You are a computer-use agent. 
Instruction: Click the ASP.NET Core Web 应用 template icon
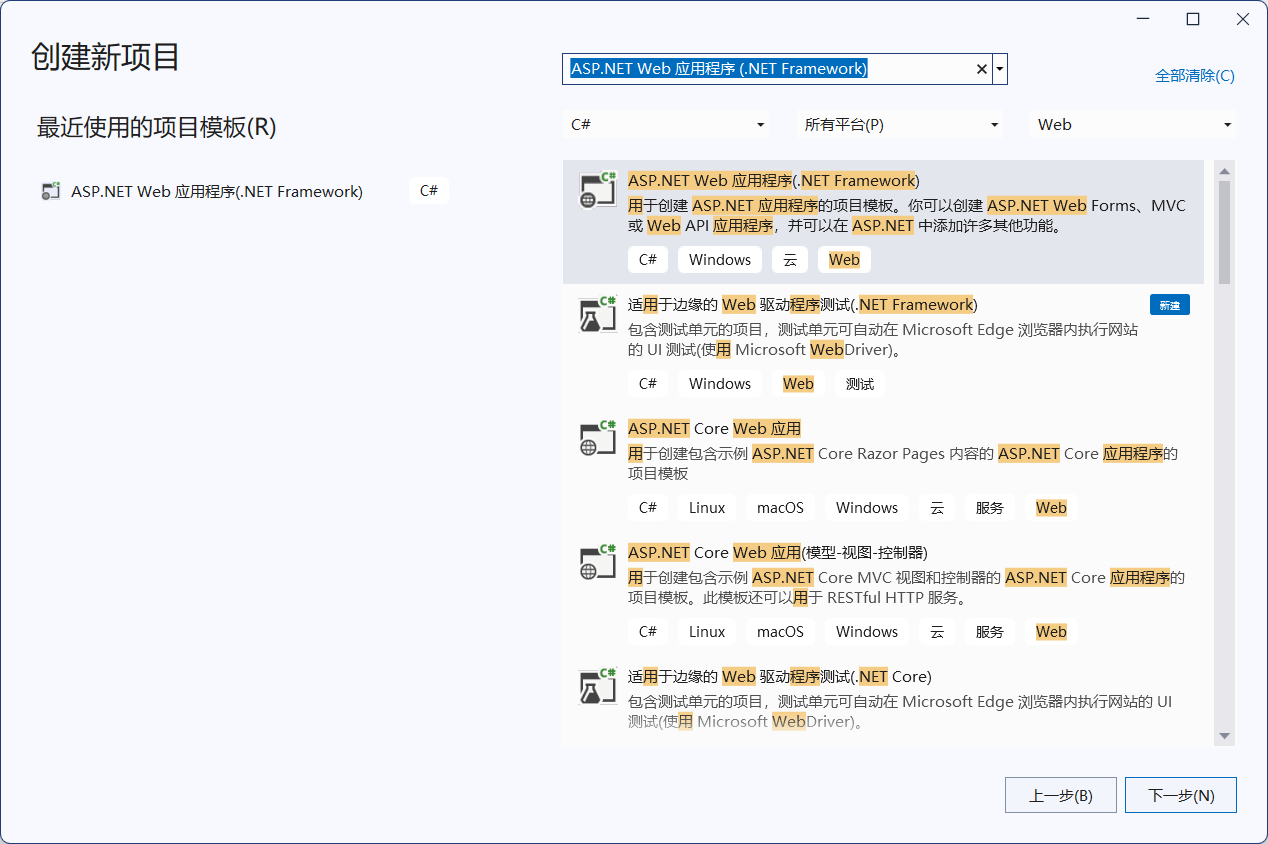[598, 438]
